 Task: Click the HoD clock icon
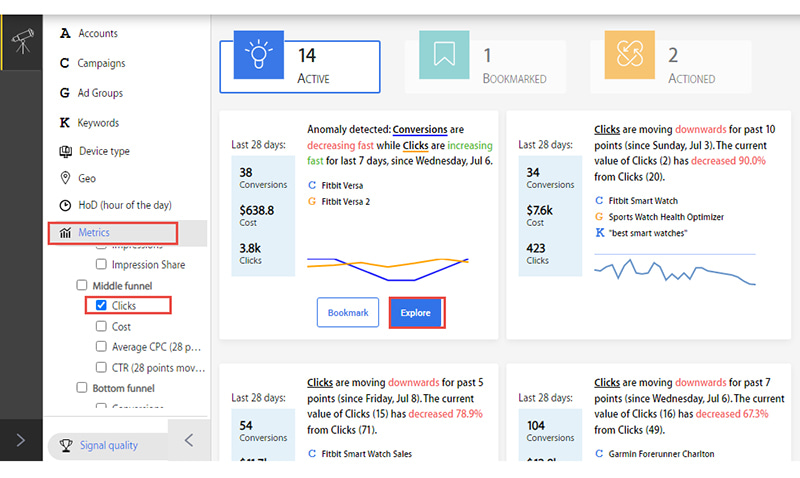(x=65, y=205)
